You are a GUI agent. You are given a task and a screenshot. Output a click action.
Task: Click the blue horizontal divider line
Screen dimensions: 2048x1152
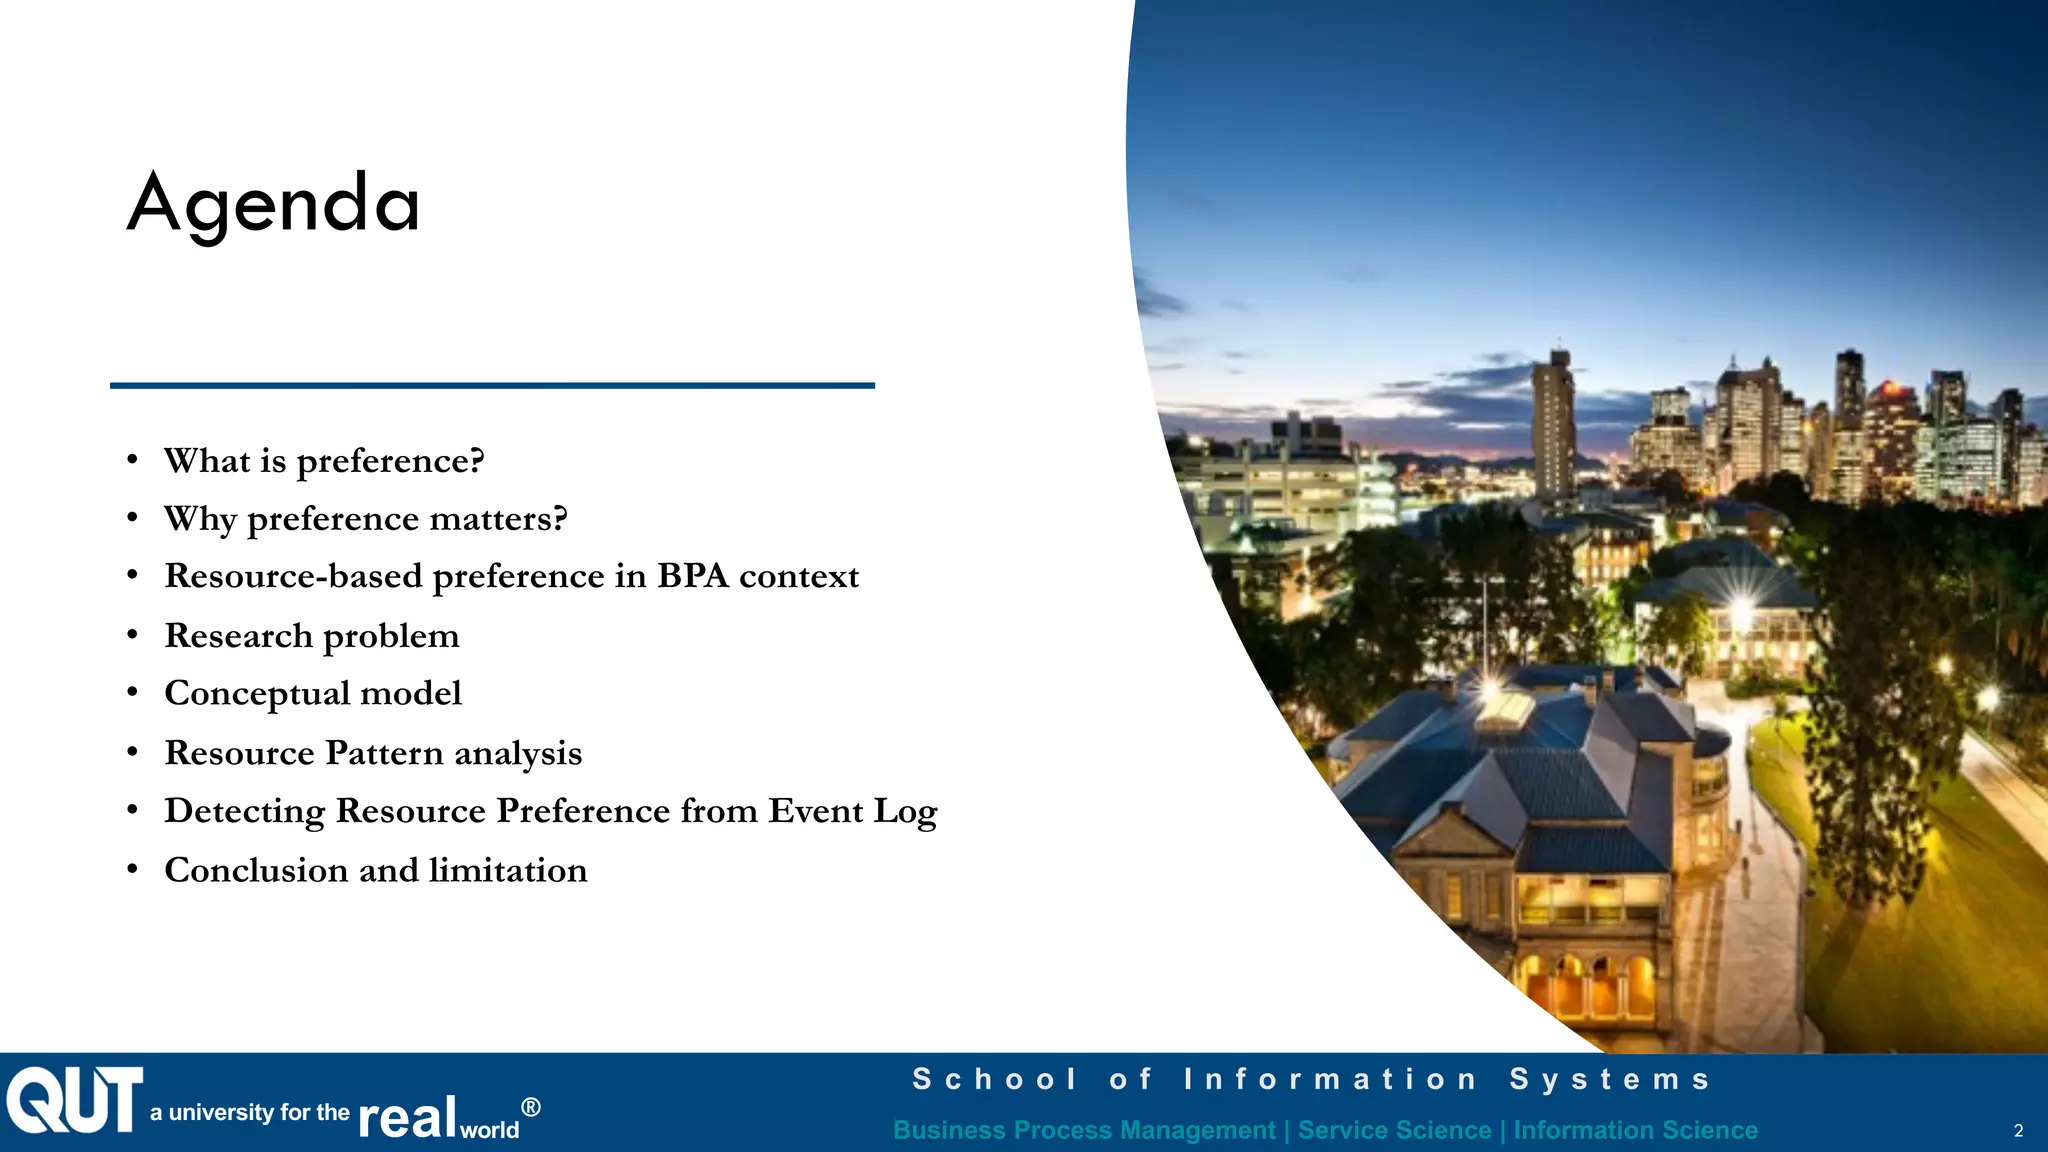[x=492, y=385]
